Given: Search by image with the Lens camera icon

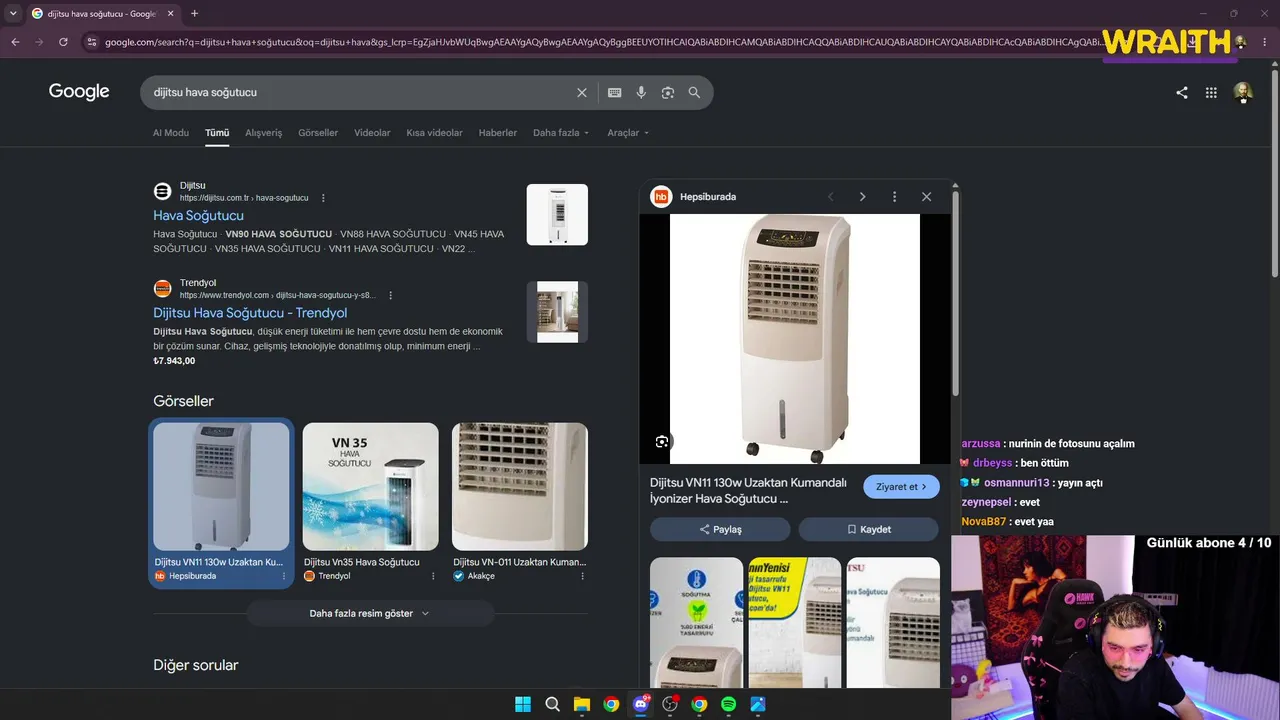Looking at the screenshot, I should [668, 92].
